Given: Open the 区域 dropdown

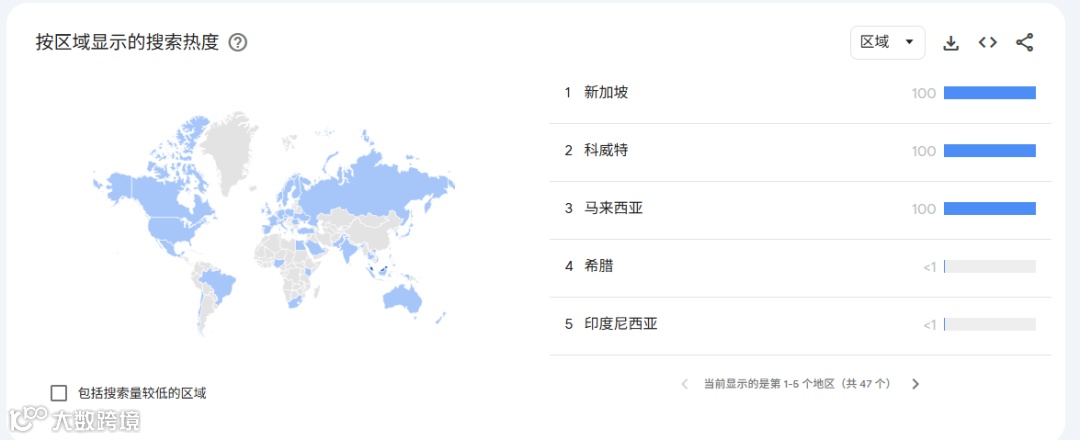Looking at the screenshot, I should click(x=887, y=42).
